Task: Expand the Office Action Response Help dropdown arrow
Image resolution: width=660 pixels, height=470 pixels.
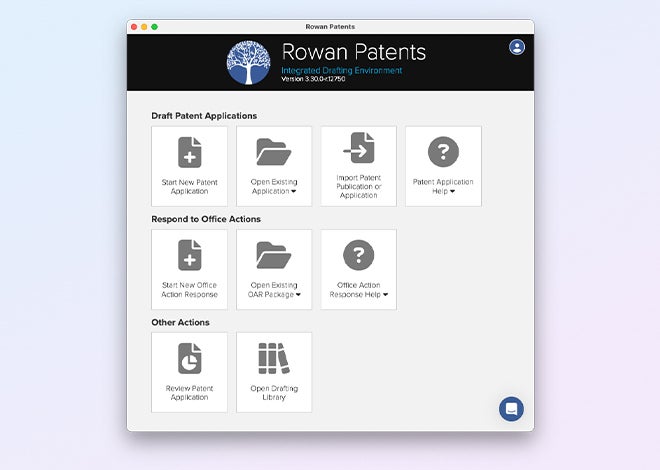Action: point(386,295)
